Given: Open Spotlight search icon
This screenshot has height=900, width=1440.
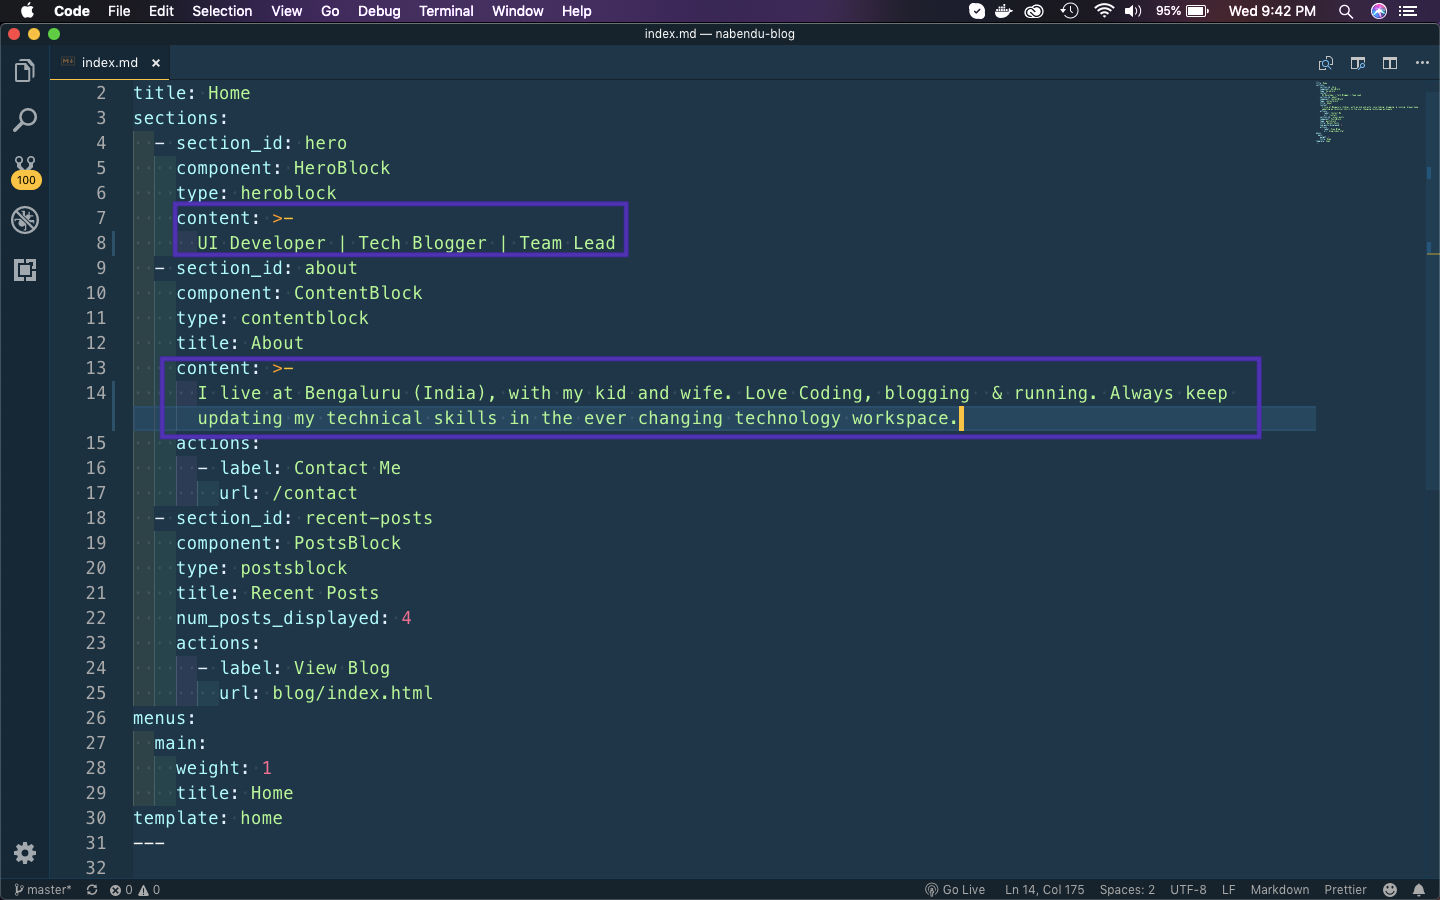Looking at the screenshot, I should (1346, 11).
